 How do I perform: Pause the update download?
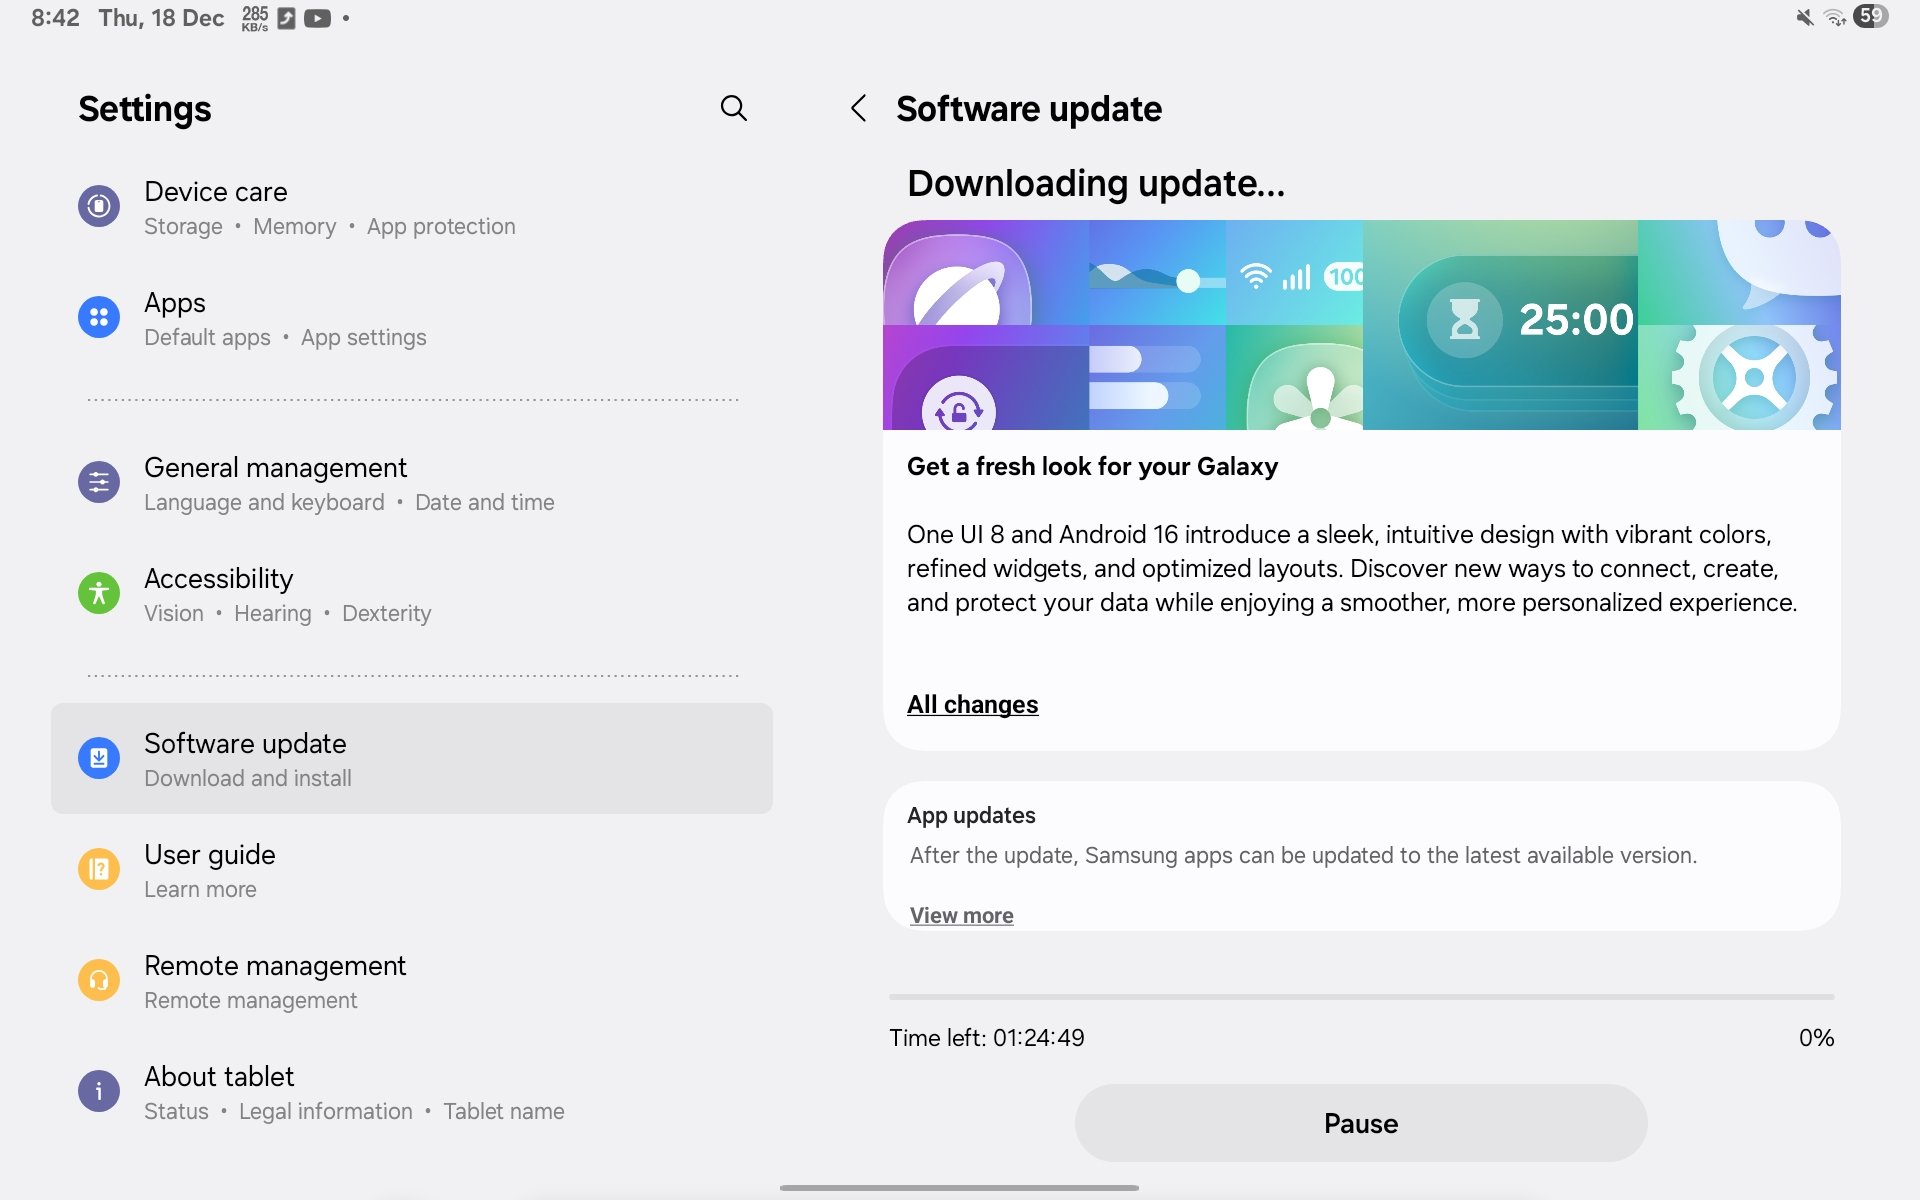[1360, 1123]
